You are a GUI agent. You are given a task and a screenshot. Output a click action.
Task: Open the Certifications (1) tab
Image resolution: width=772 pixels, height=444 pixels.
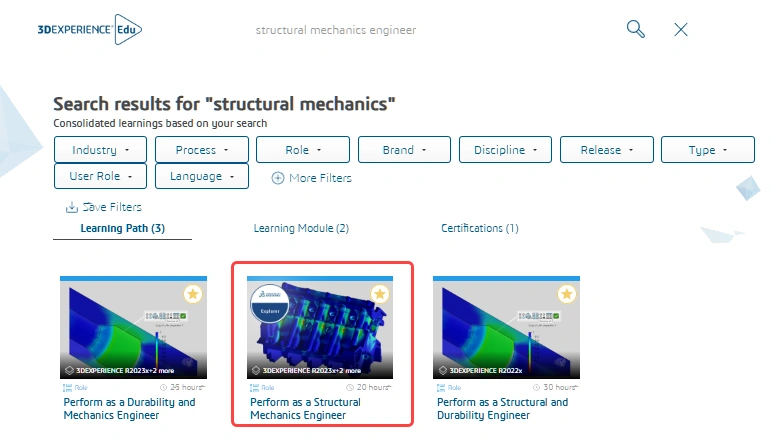(x=479, y=229)
